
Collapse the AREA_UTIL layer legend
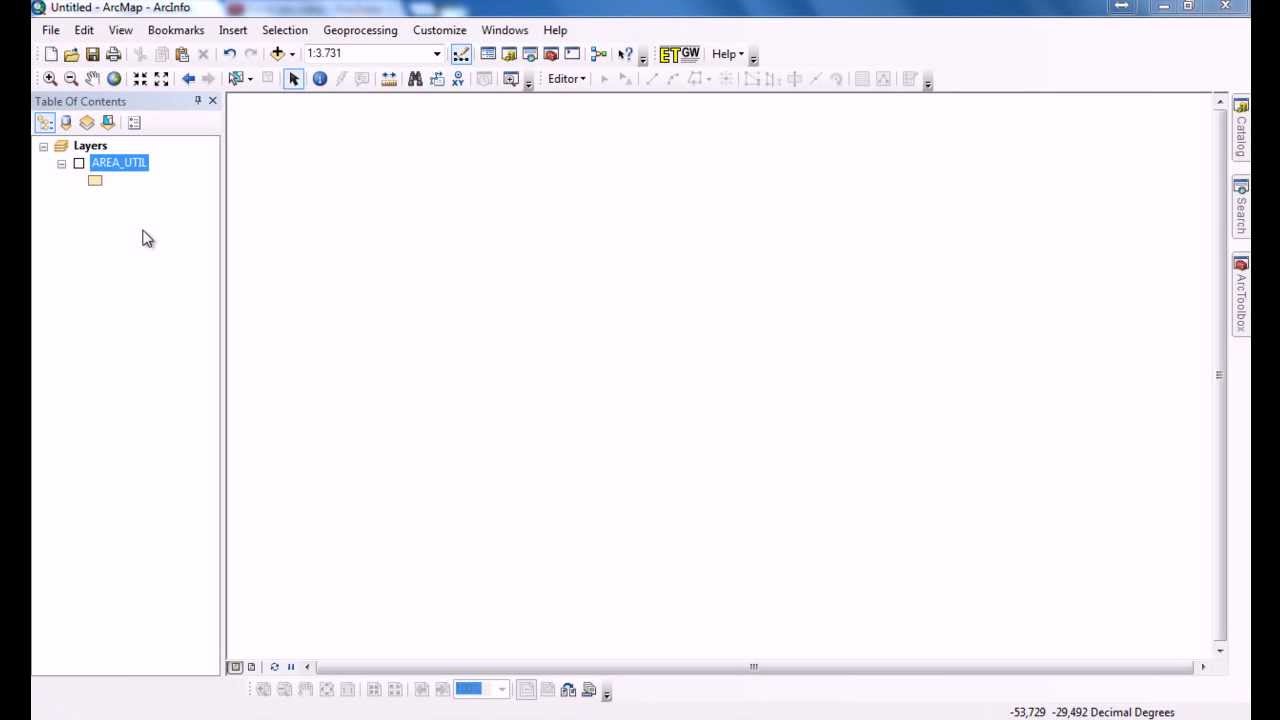tap(62, 163)
